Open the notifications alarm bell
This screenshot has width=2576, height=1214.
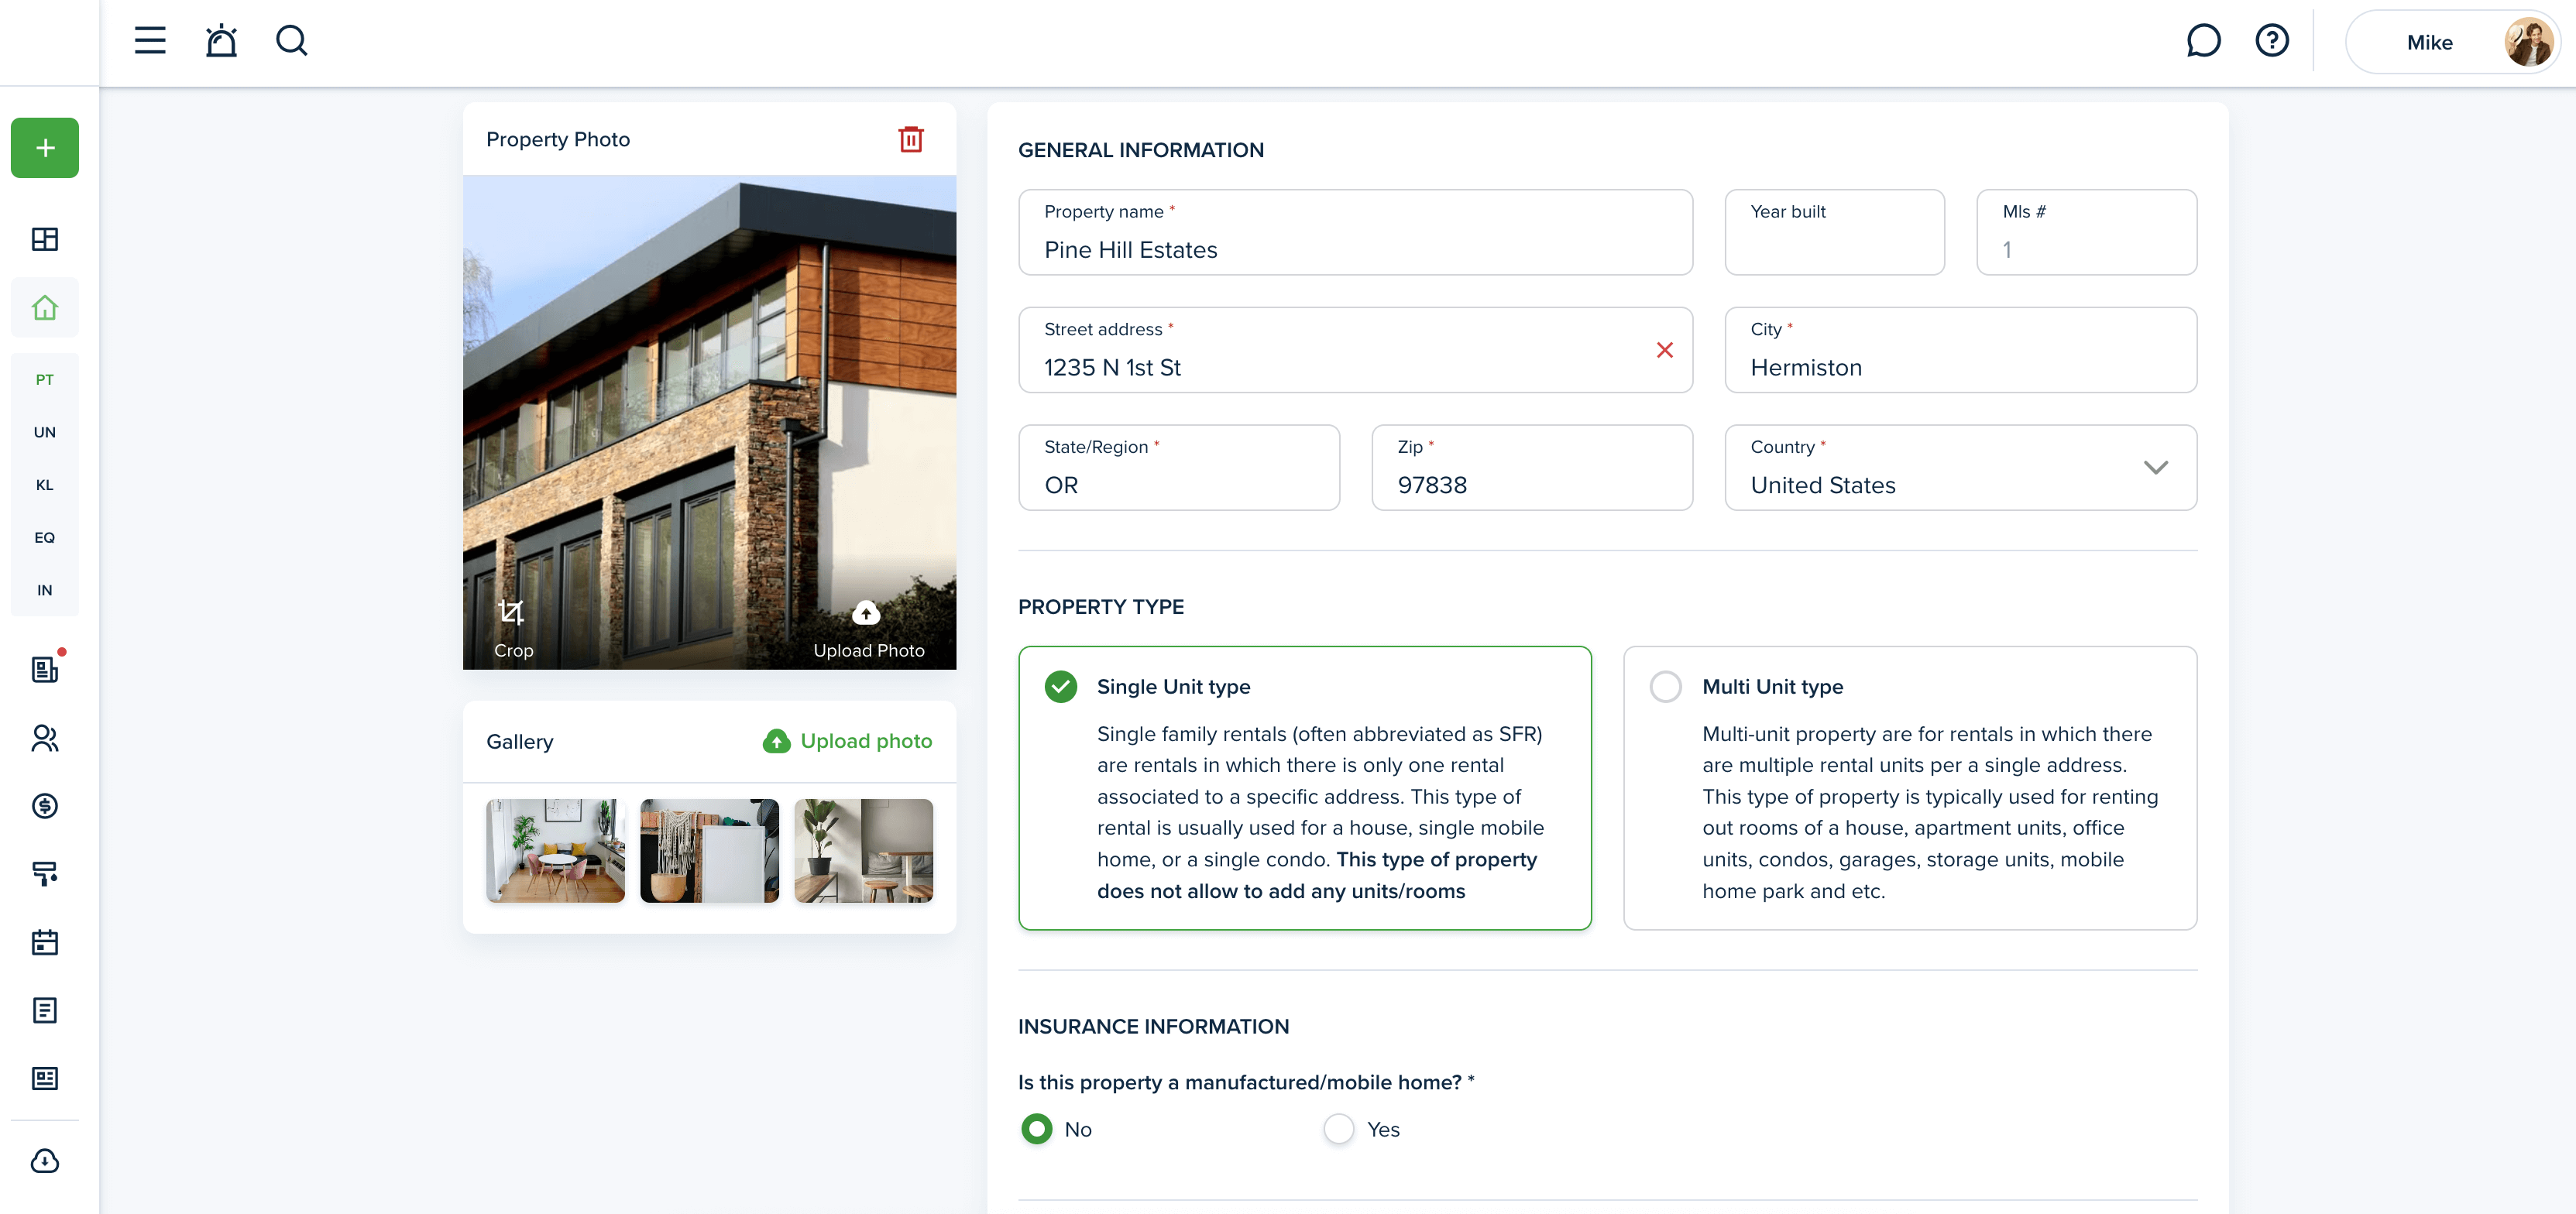(x=221, y=41)
